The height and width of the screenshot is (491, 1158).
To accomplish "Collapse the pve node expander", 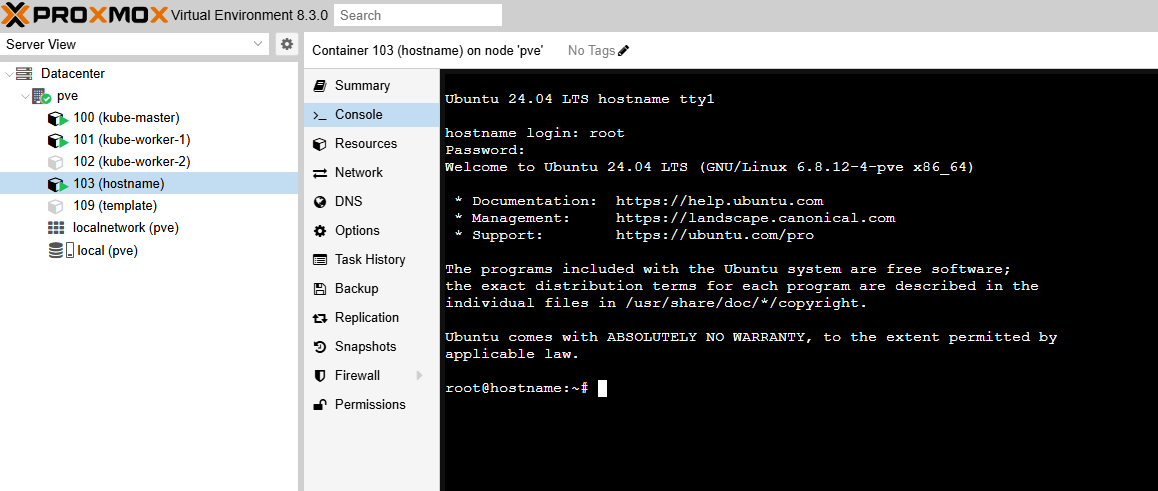I will 24,96.
